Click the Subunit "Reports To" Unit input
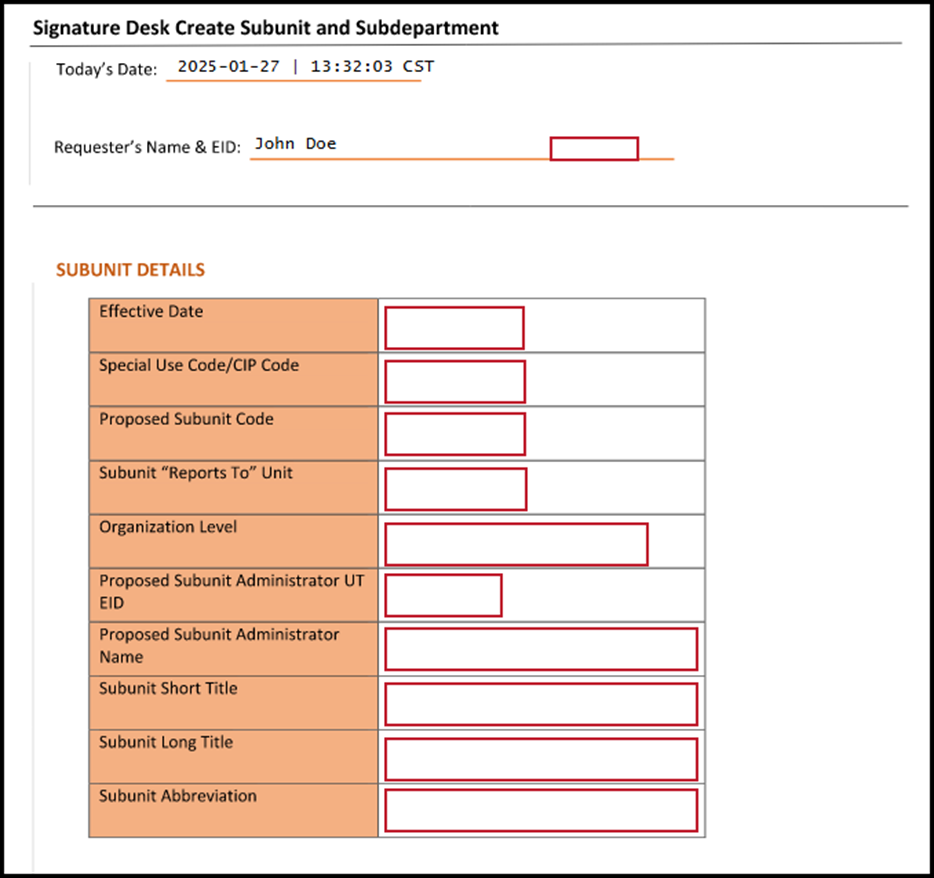Screen dimensions: 934x878 pos(456,488)
